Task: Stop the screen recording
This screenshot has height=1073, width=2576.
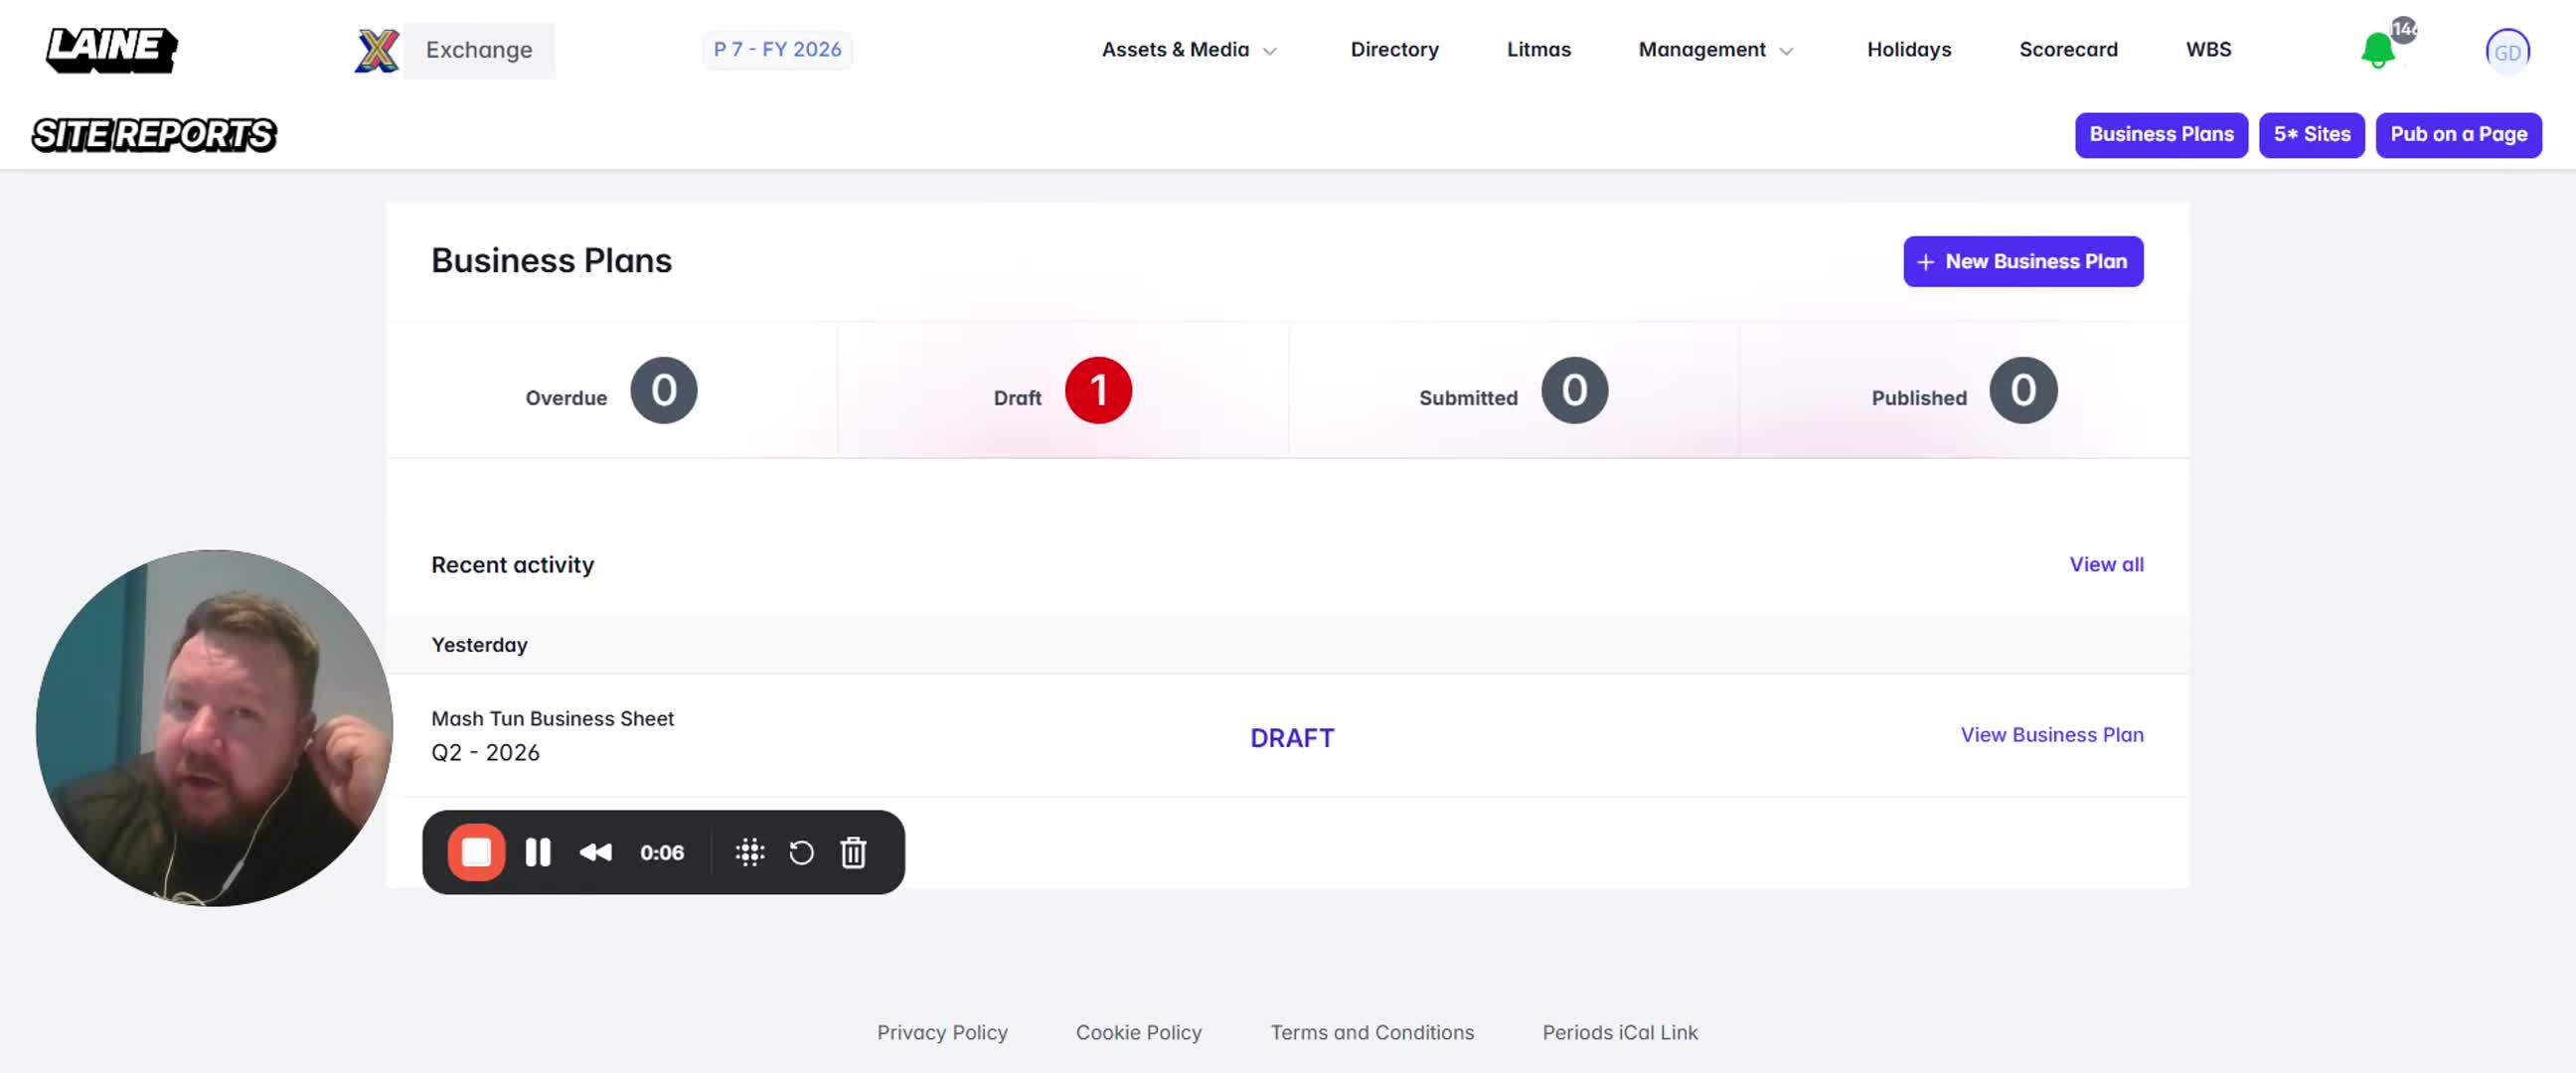Action: coord(476,852)
